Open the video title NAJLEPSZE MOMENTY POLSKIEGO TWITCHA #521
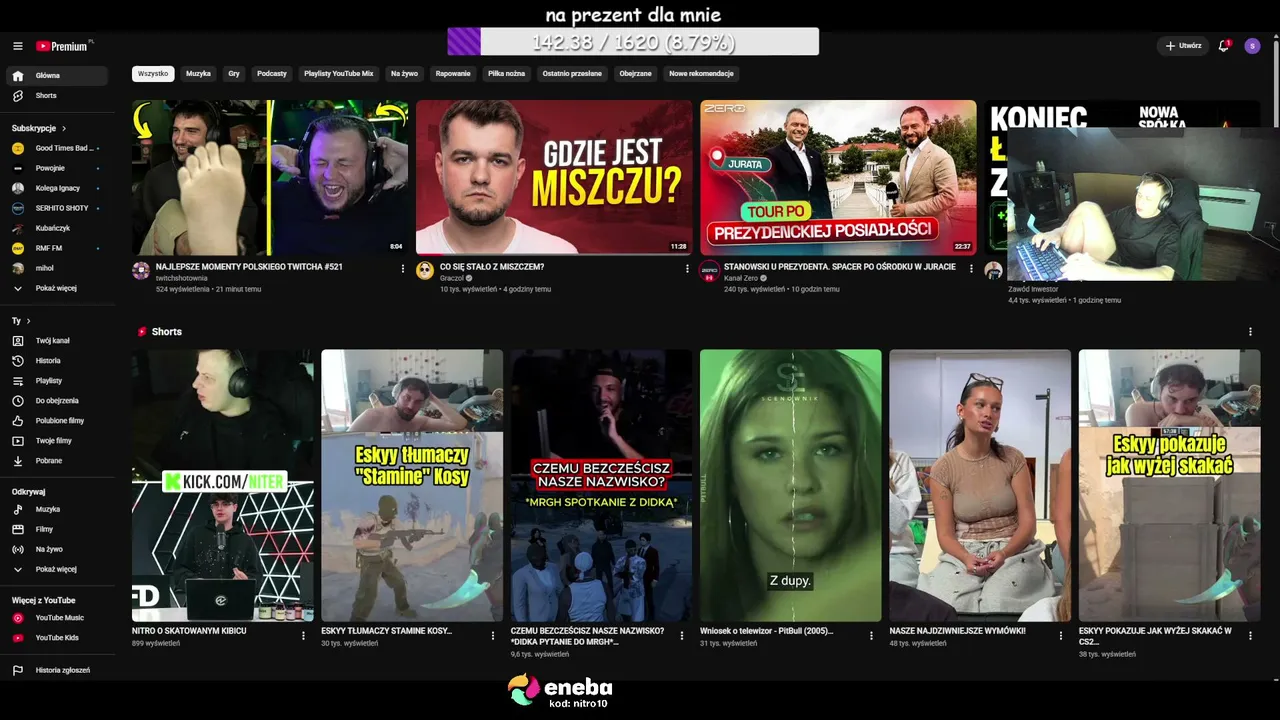The image size is (1280, 720). pos(249,267)
